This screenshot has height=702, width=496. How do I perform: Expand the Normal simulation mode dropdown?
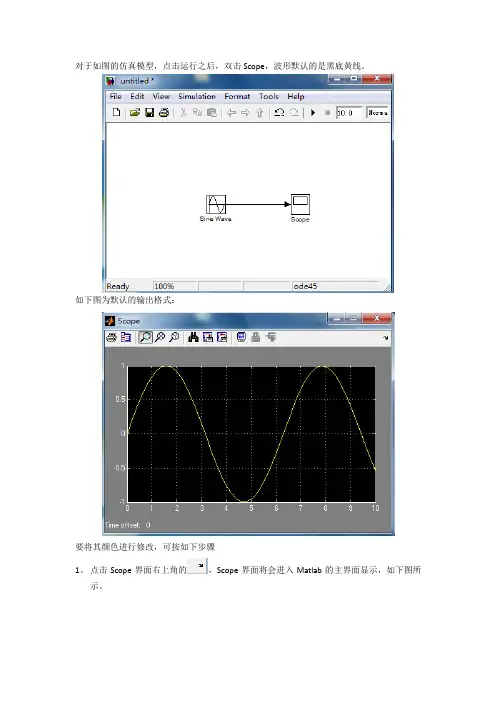click(x=377, y=113)
